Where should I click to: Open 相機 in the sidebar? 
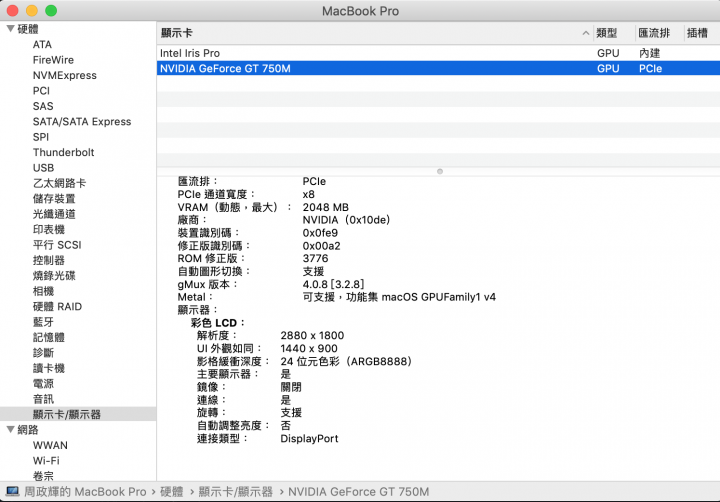[43, 291]
